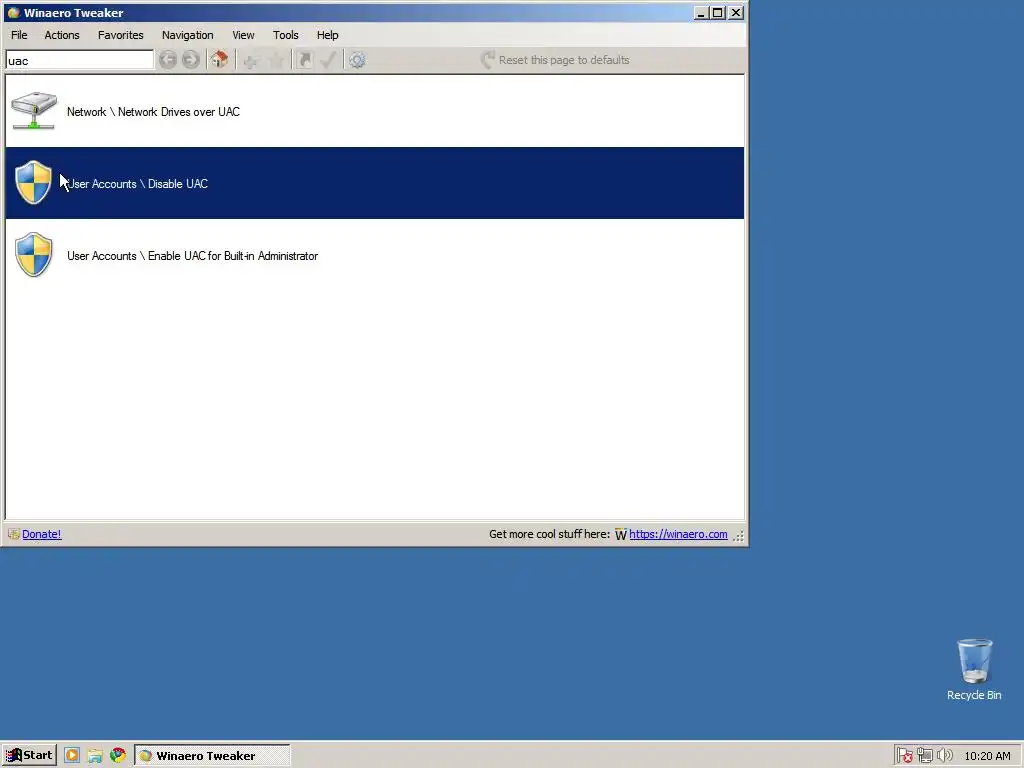Open the settings gear icon in toolbar
This screenshot has width=1024, height=768.
(x=357, y=61)
